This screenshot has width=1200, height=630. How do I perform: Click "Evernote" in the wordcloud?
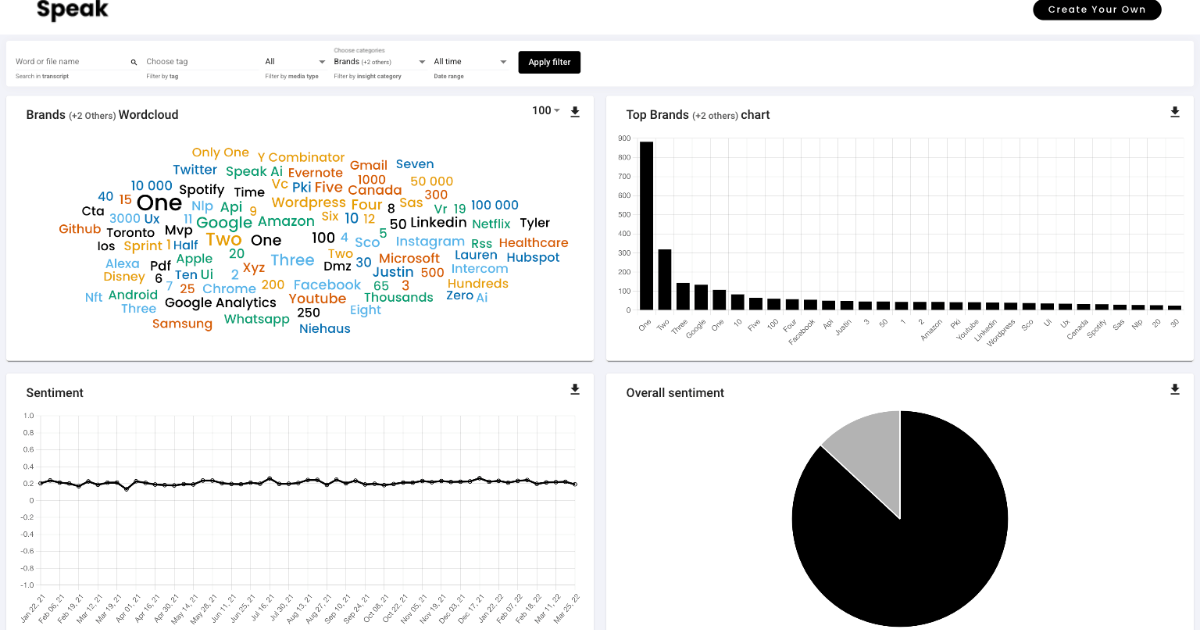pos(315,173)
